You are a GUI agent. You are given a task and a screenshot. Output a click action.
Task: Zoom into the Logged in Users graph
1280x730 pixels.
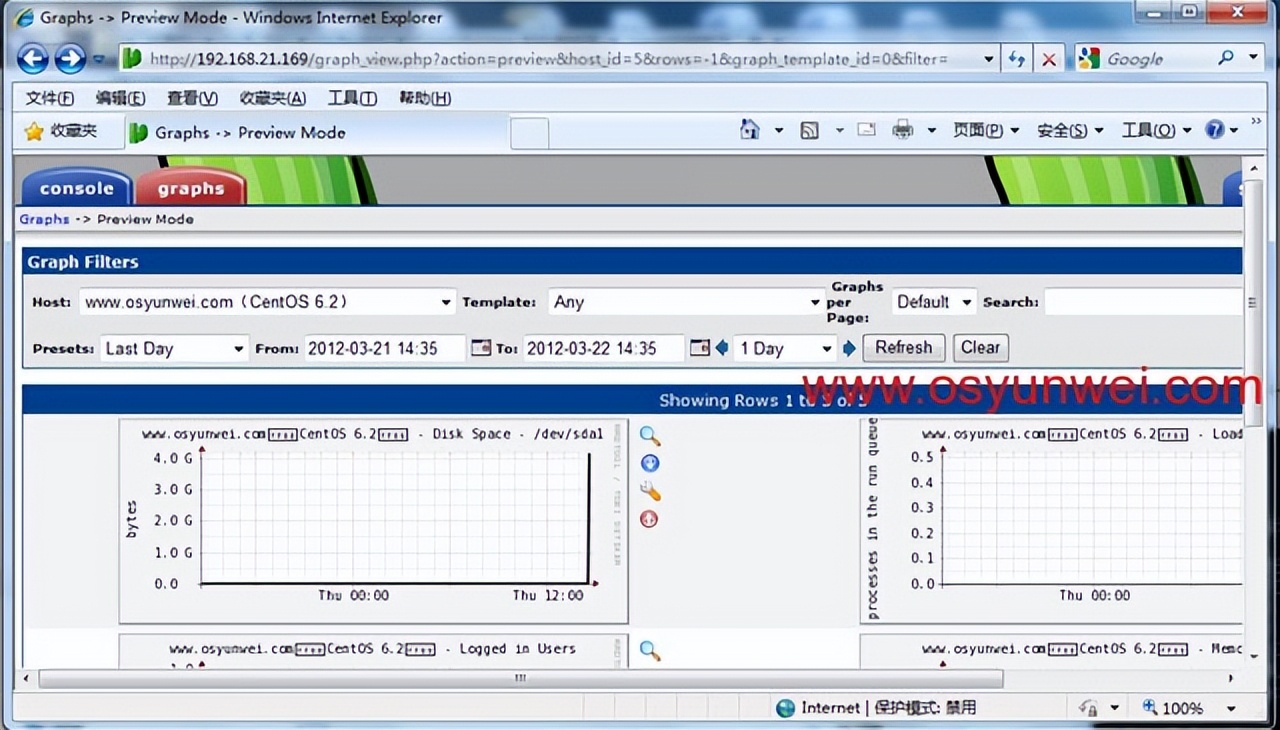pos(649,651)
